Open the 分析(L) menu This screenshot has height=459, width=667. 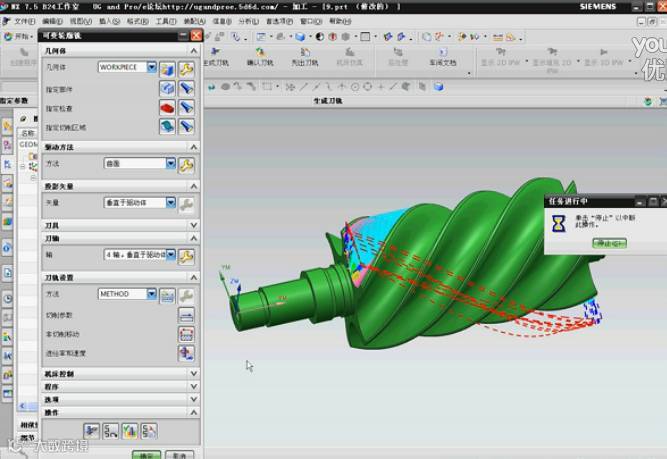pos(248,21)
